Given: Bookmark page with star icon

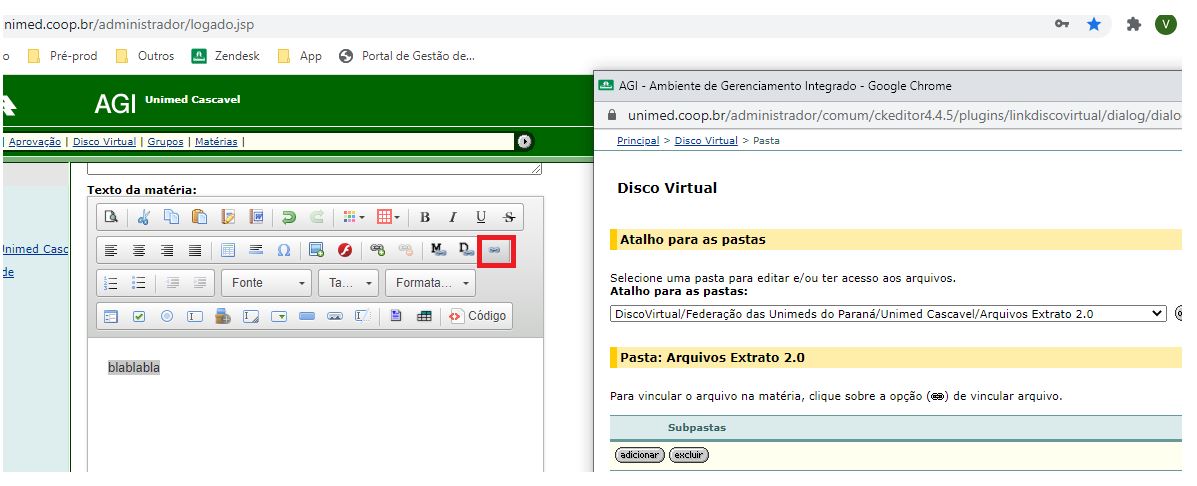Looking at the screenshot, I should [1094, 24].
